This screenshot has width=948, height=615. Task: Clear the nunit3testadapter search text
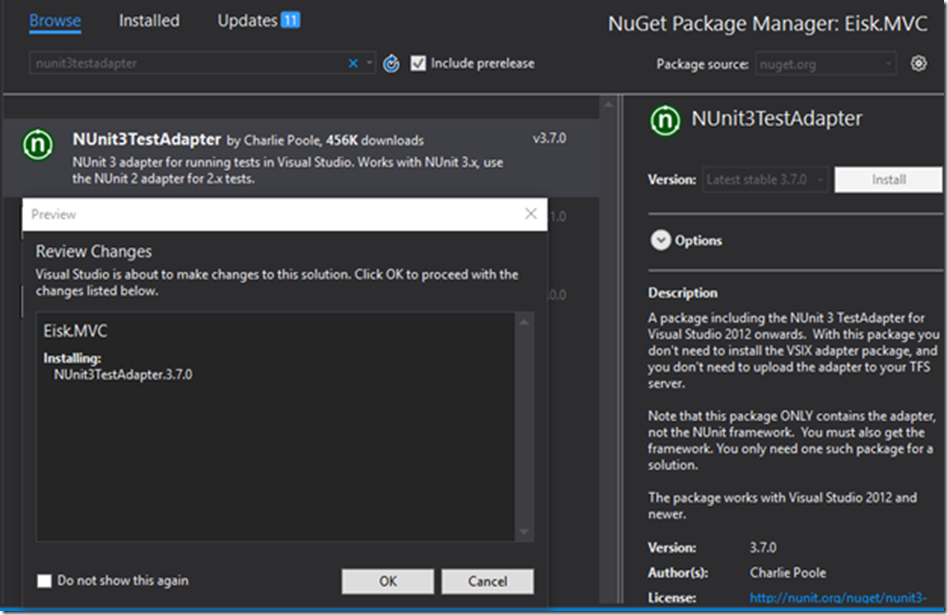coord(353,63)
